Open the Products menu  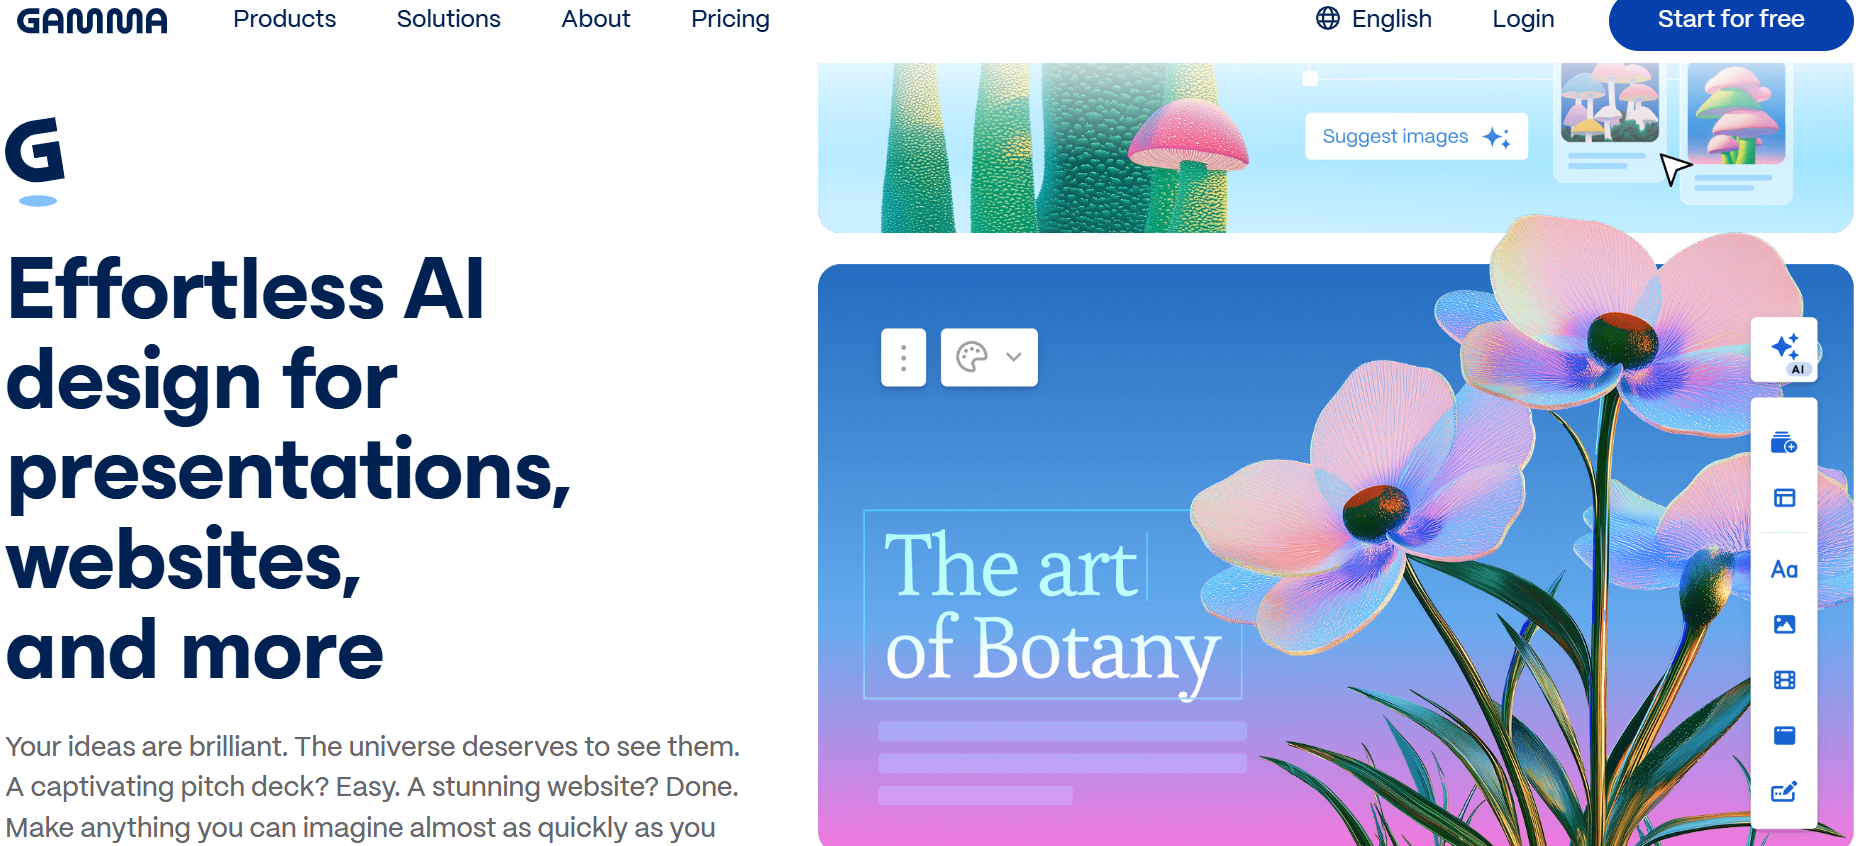(284, 19)
